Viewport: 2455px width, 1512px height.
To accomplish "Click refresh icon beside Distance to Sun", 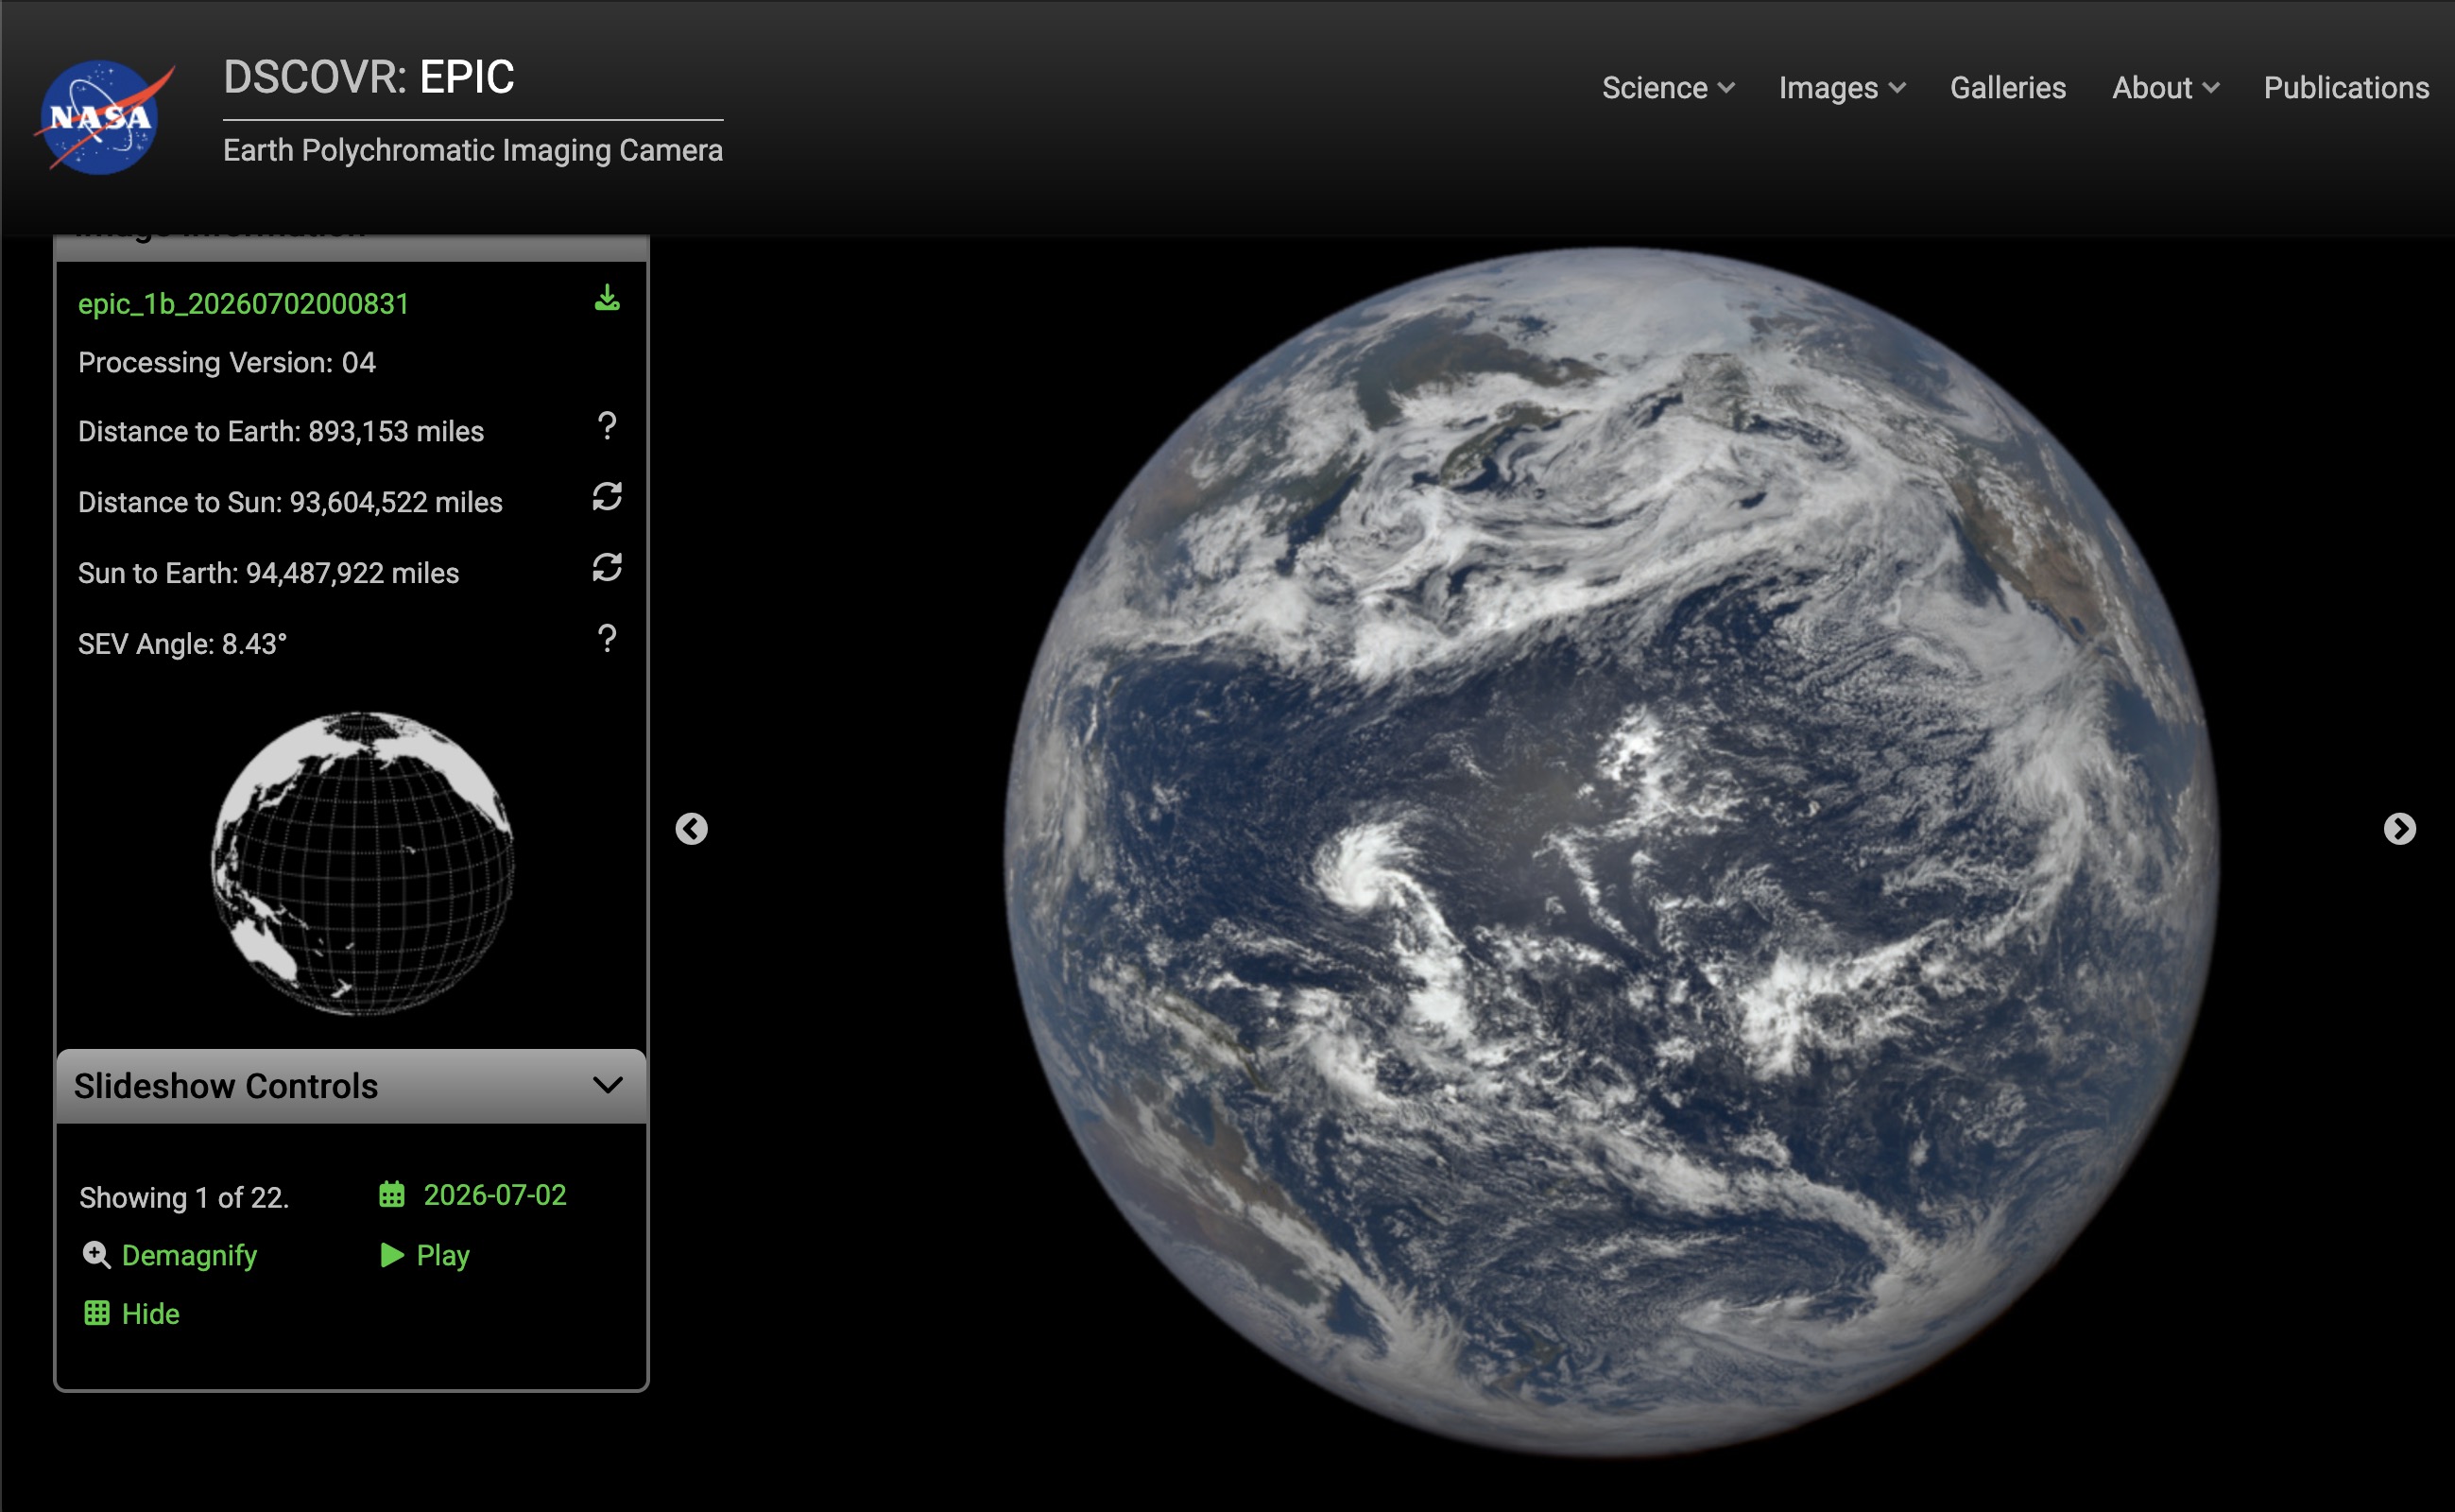I will [607, 497].
